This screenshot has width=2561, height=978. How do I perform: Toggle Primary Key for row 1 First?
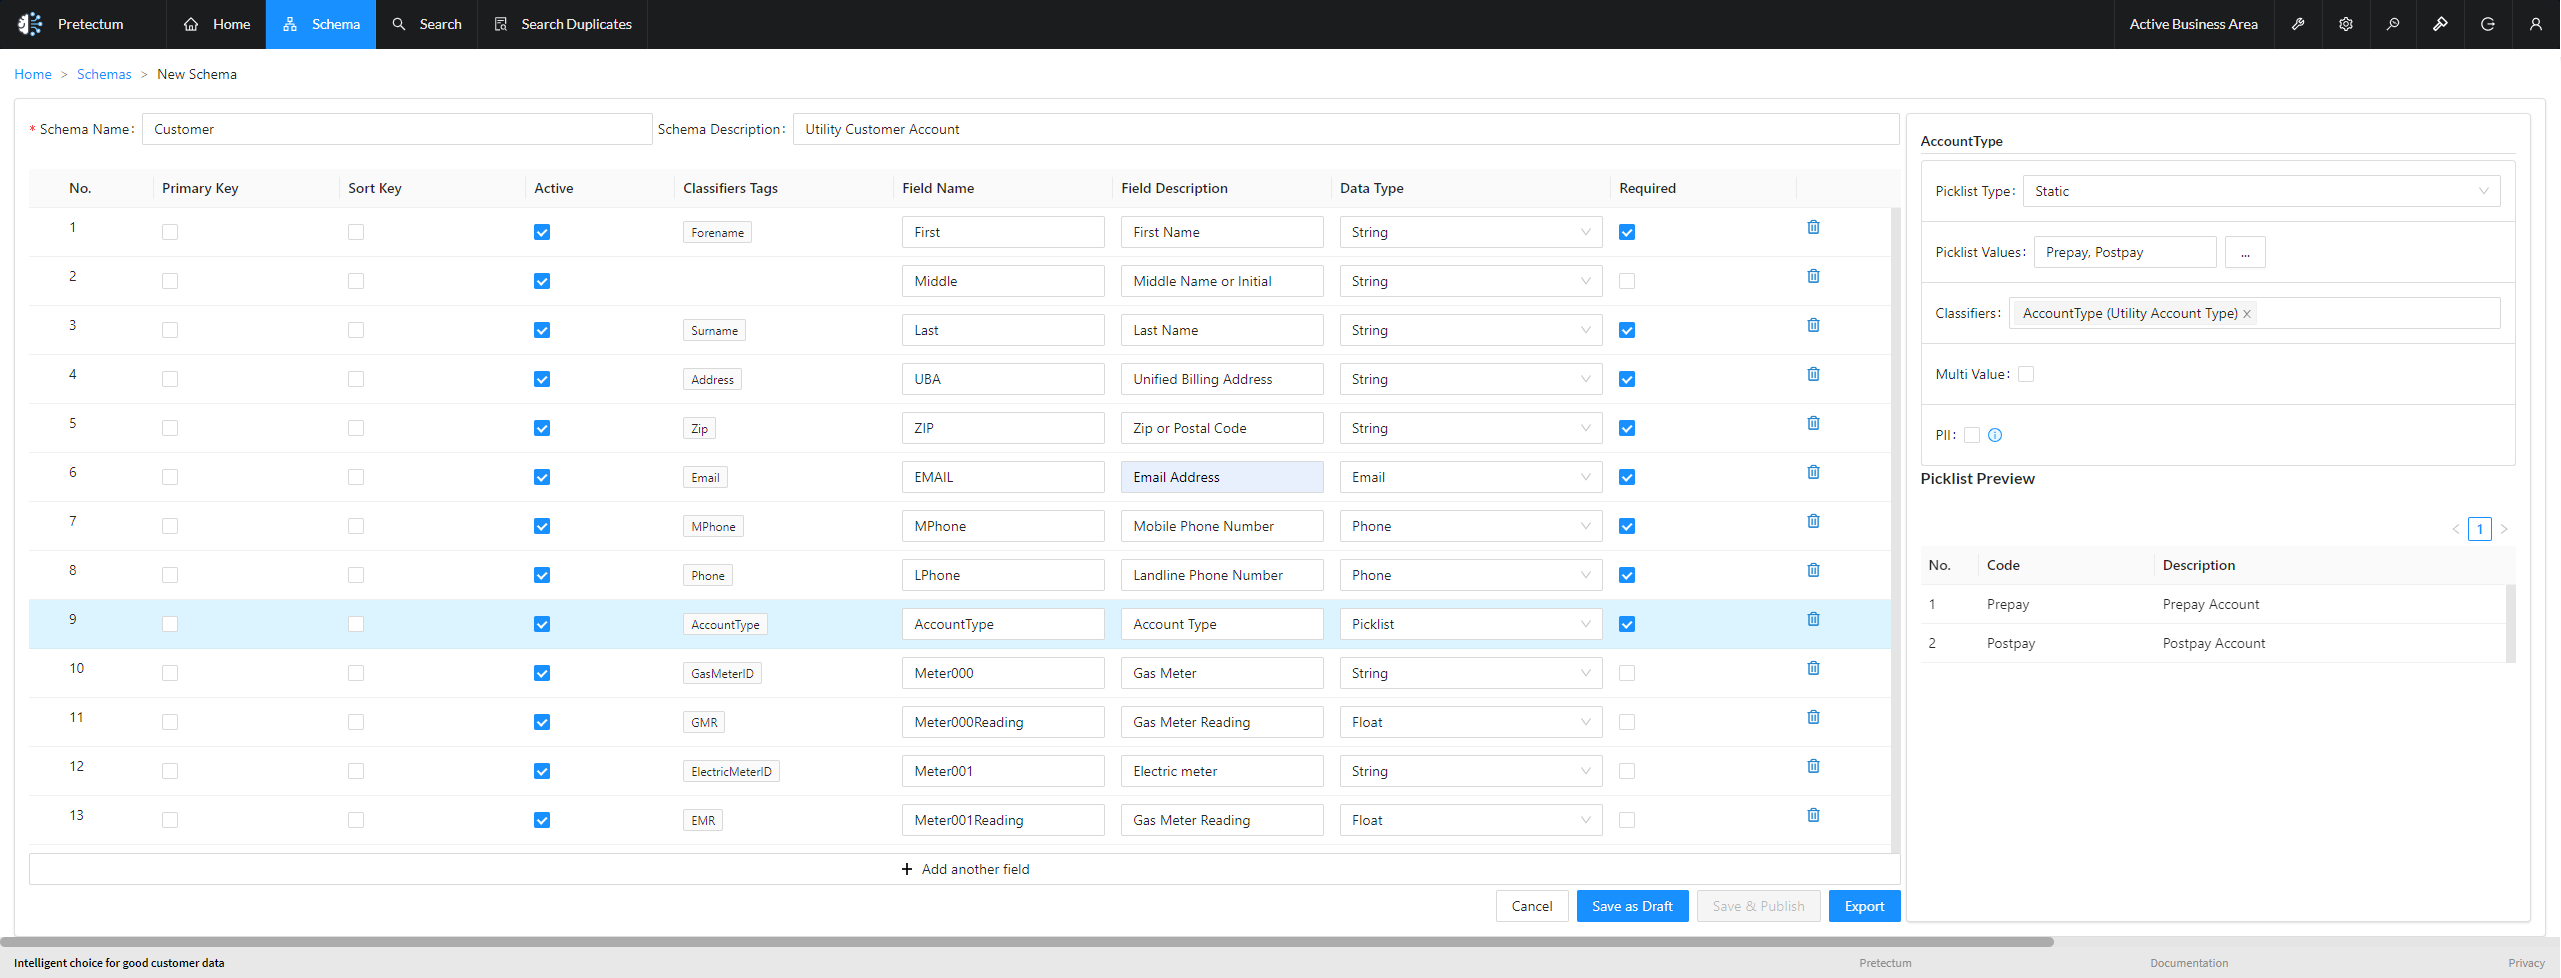[x=170, y=232]
